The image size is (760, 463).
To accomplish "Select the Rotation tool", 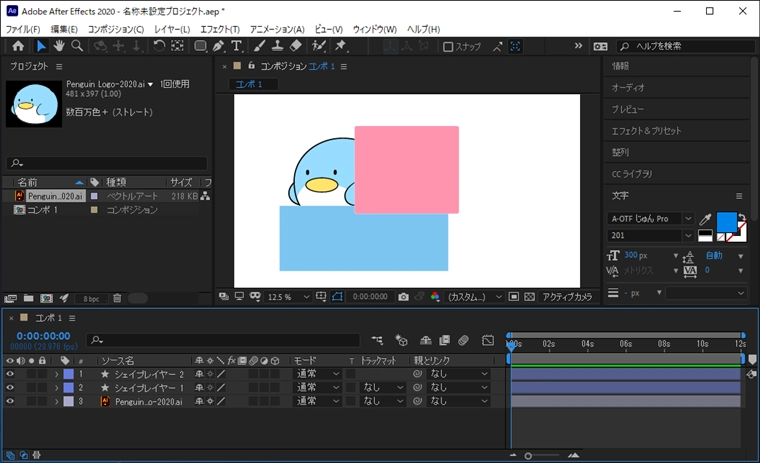I will point(159,46).
